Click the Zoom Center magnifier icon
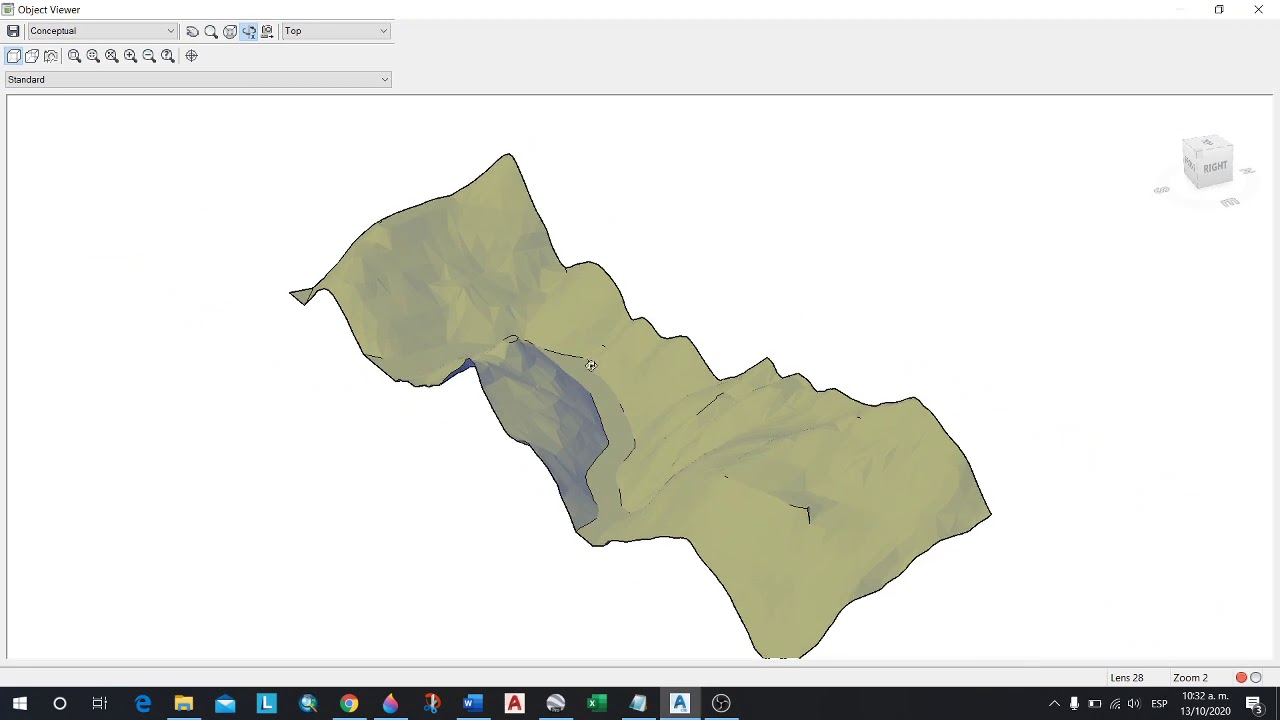1280x720 pixels. (x=93, y=56)
